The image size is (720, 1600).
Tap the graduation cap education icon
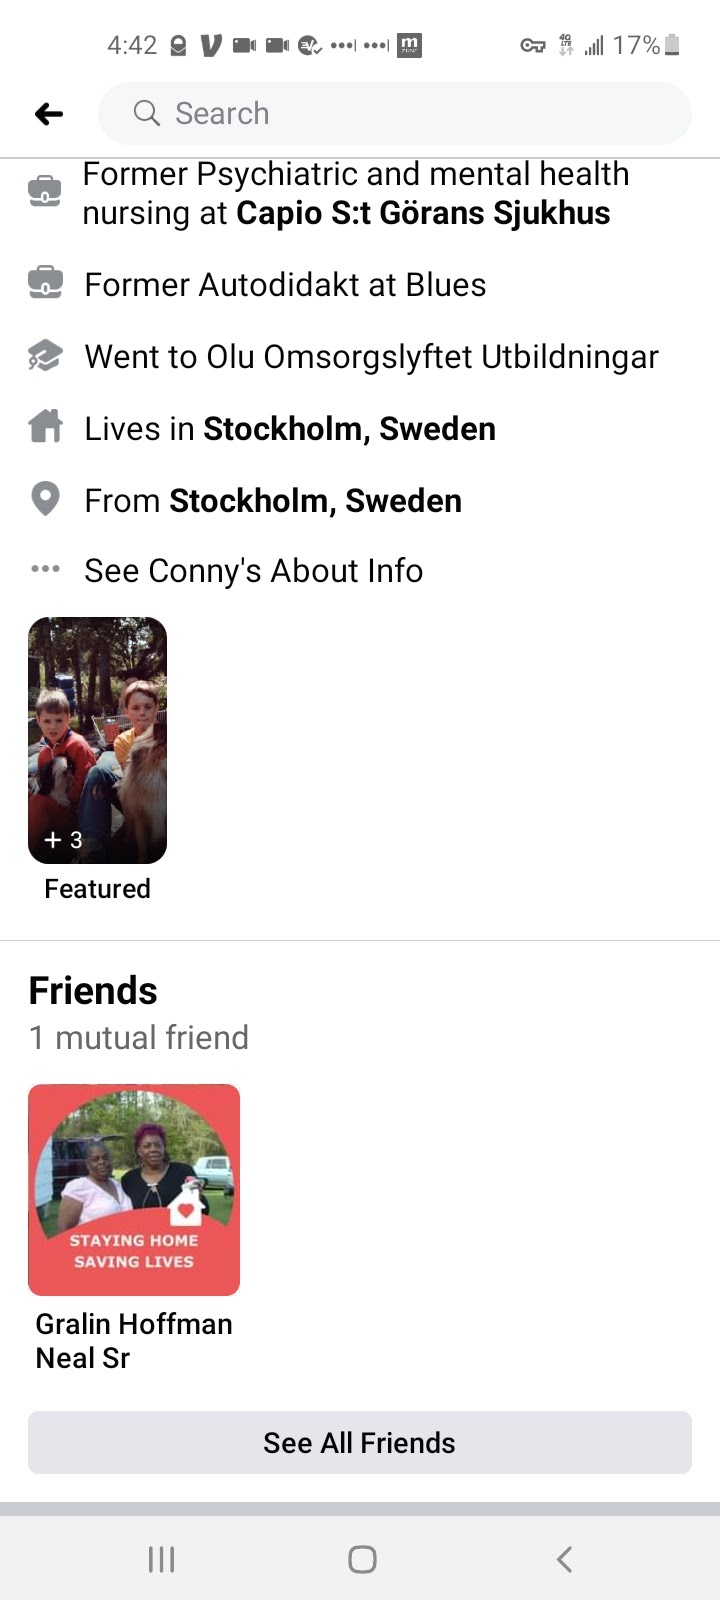coord(45,356)
